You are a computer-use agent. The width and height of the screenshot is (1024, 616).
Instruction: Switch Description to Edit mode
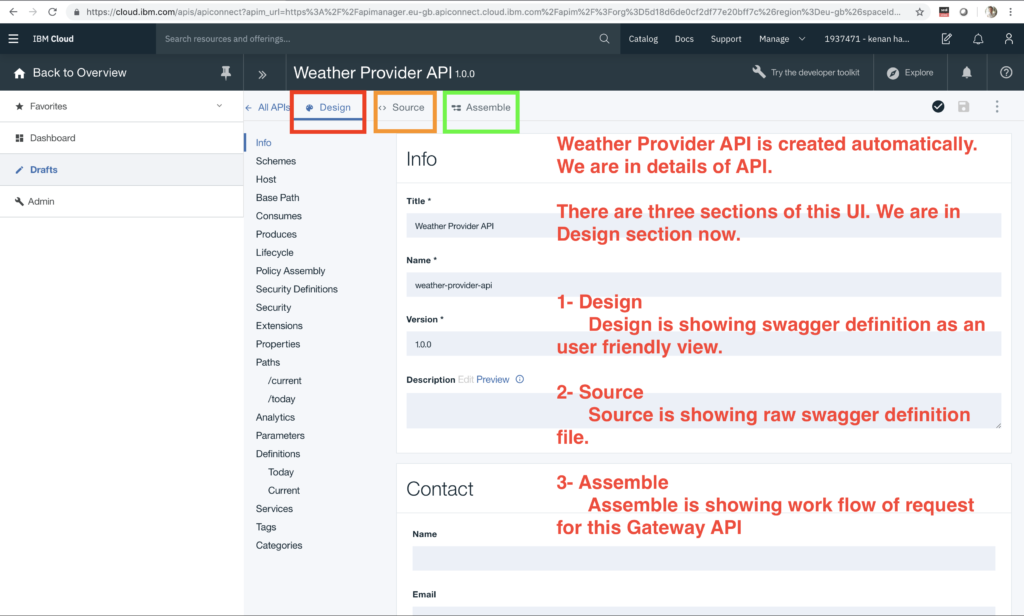pos(466,380)
